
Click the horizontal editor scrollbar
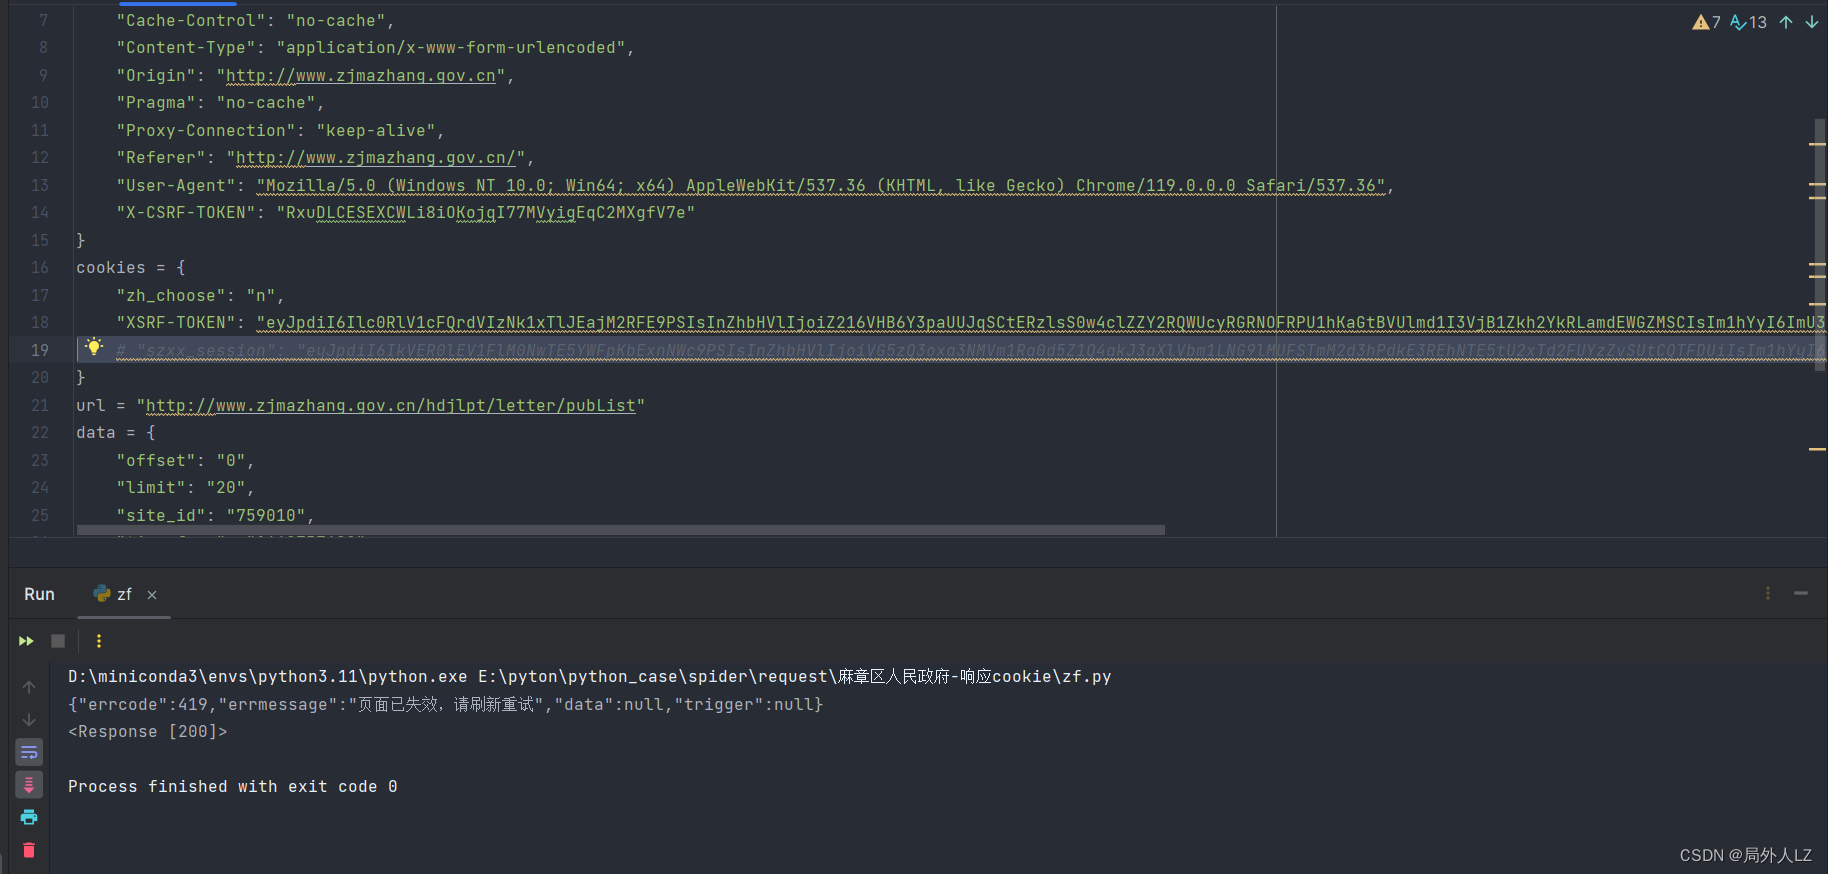click(620, 530)
